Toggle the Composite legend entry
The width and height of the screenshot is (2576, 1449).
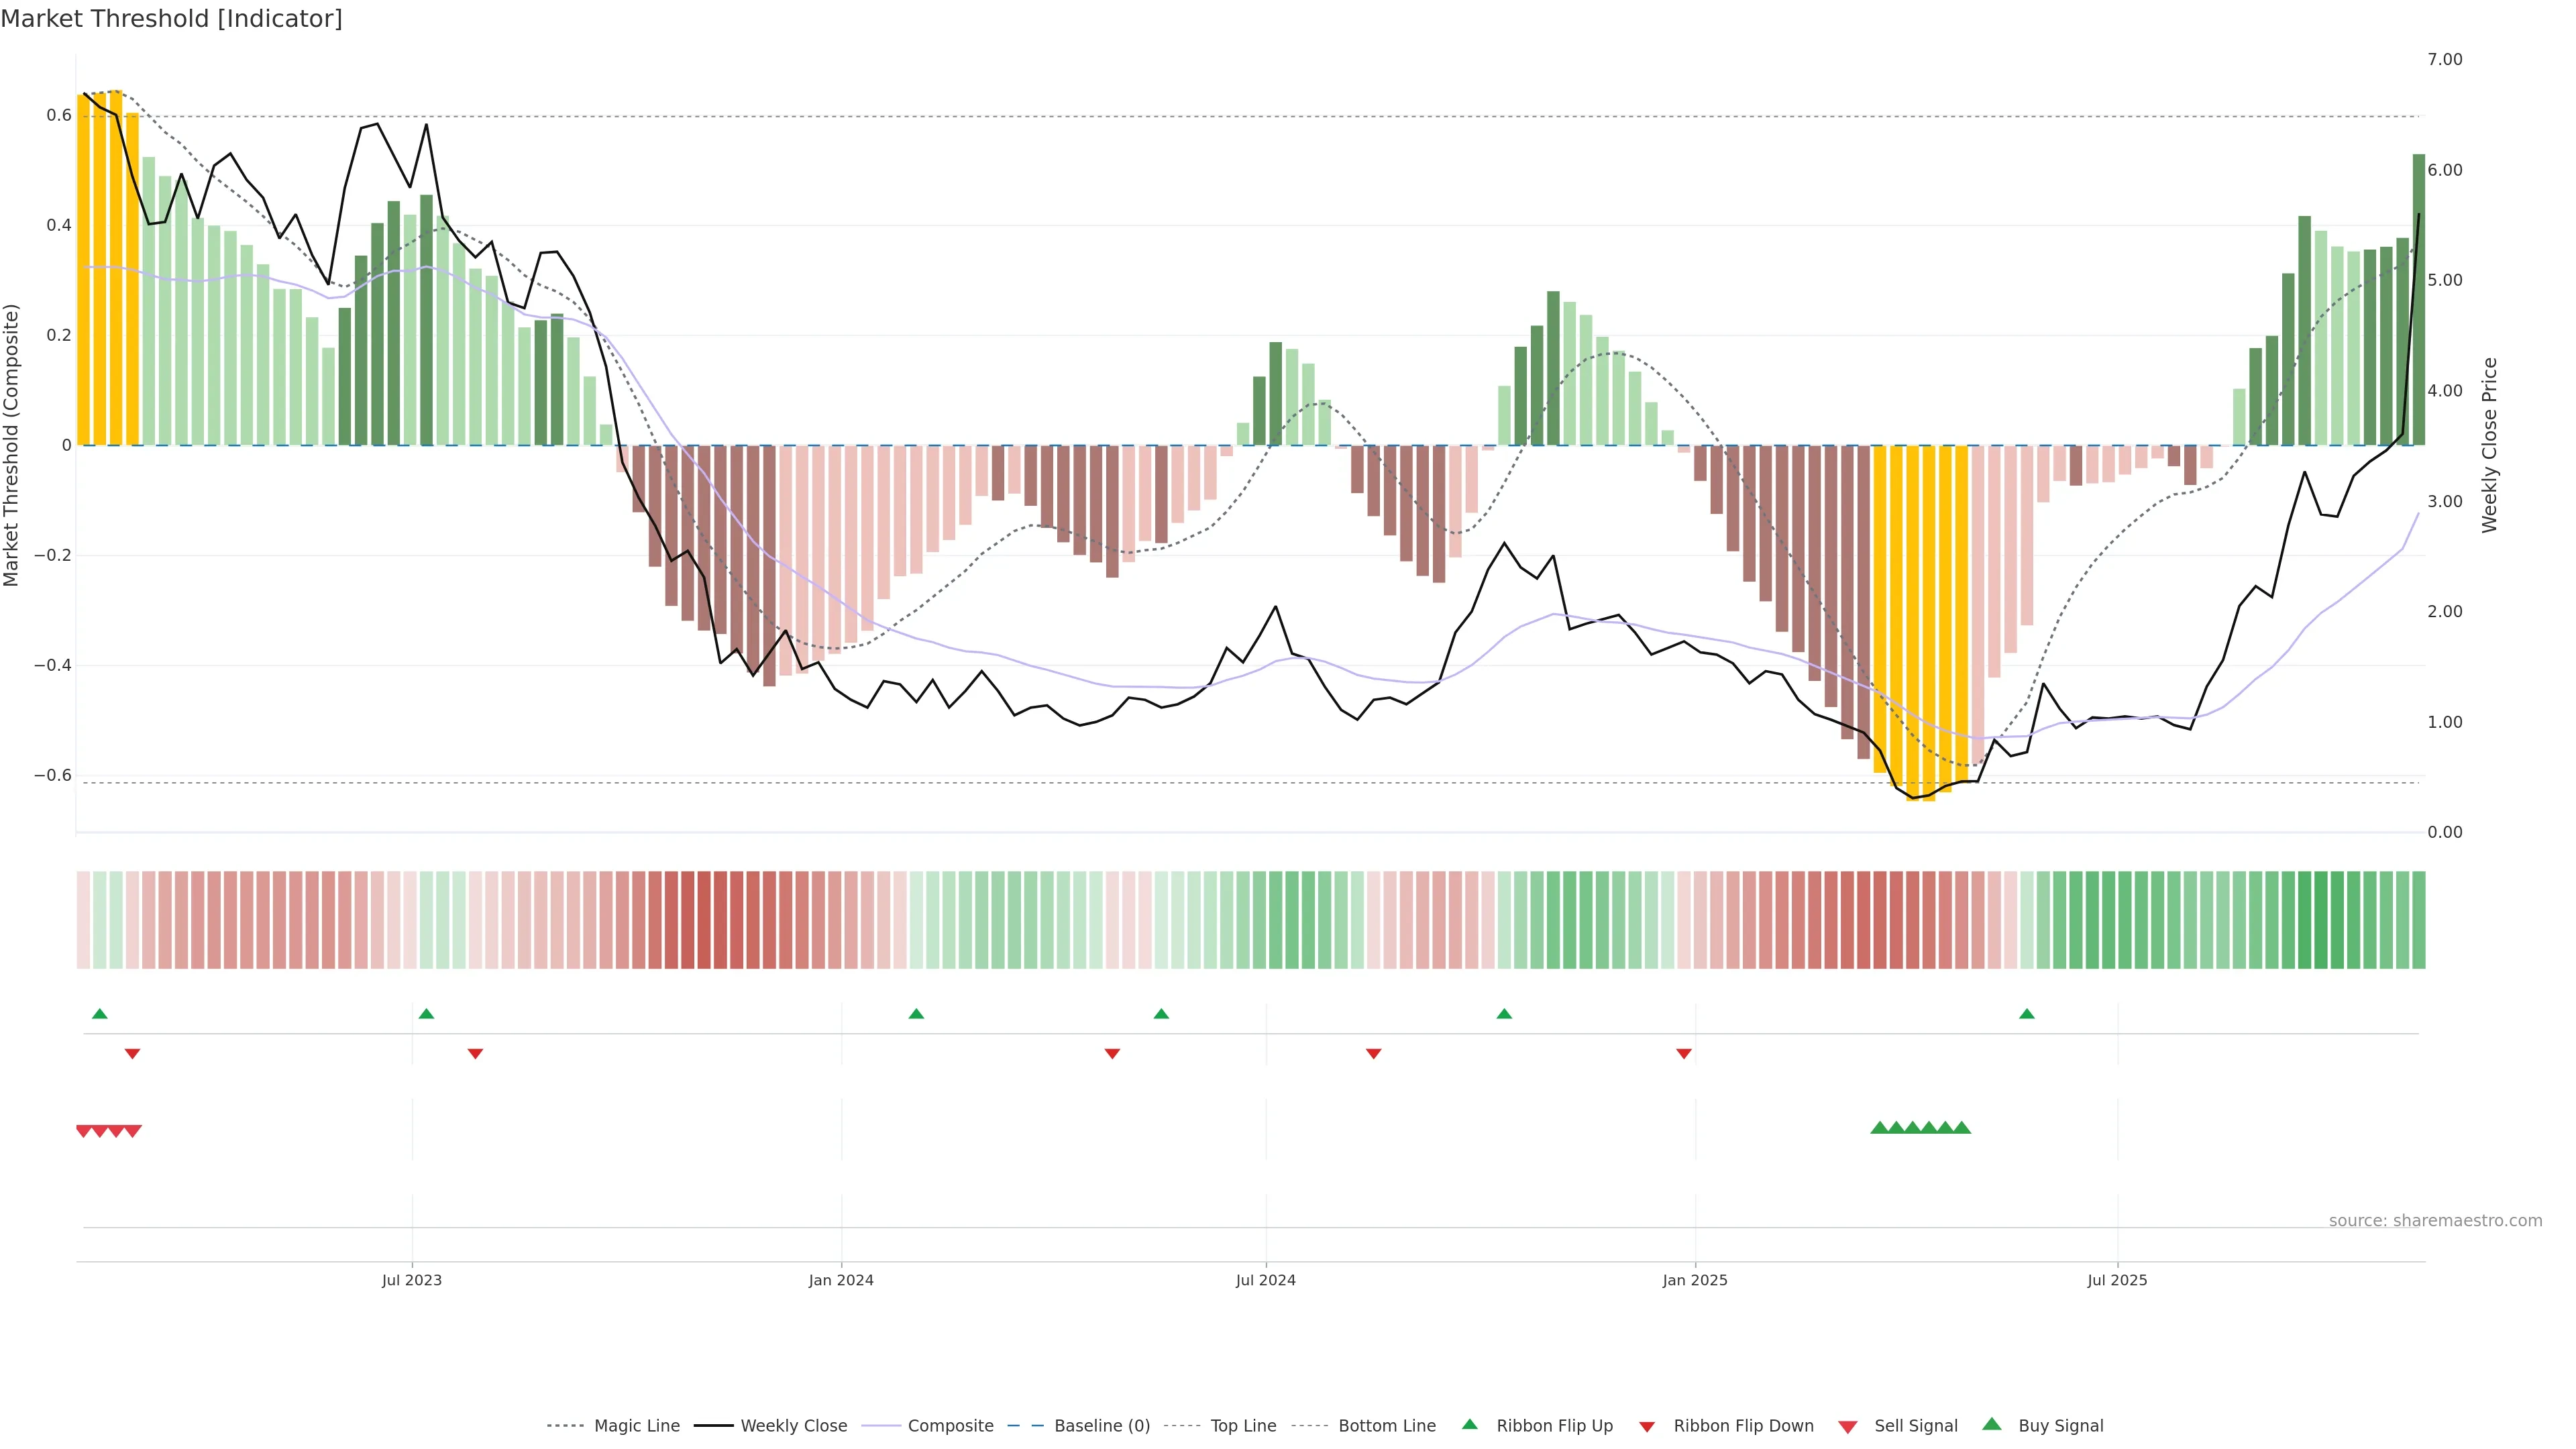pos(950,1426)
